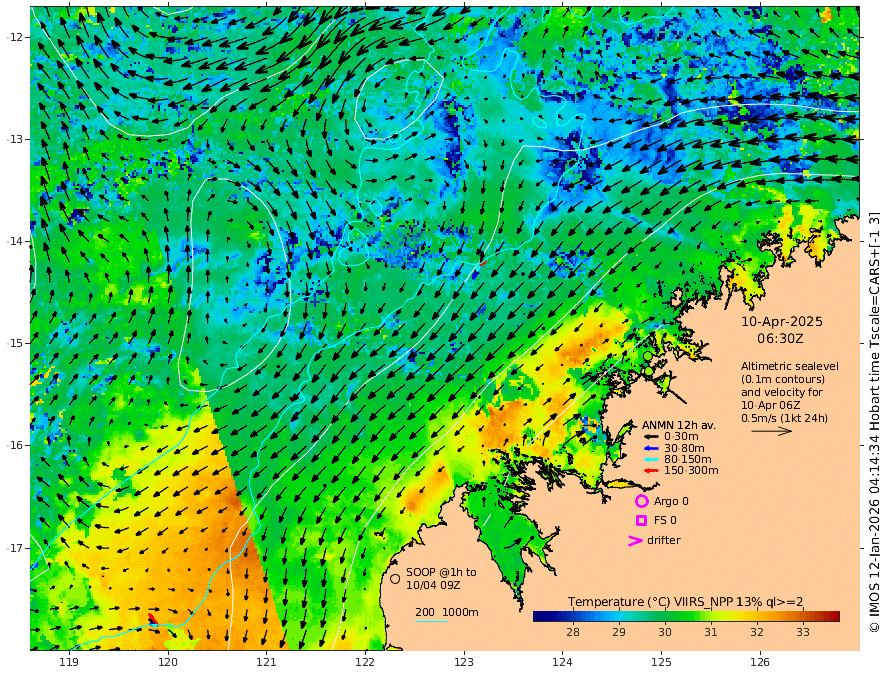Click colorbar tick label 29
This screenshot has height=680, width=880.
(x=618, y=632)
